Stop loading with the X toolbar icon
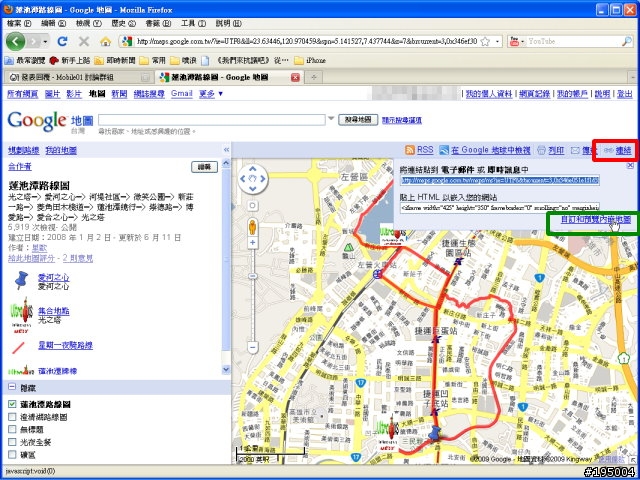The height and width of the screenshot is (480, 640). coord(84,41)
